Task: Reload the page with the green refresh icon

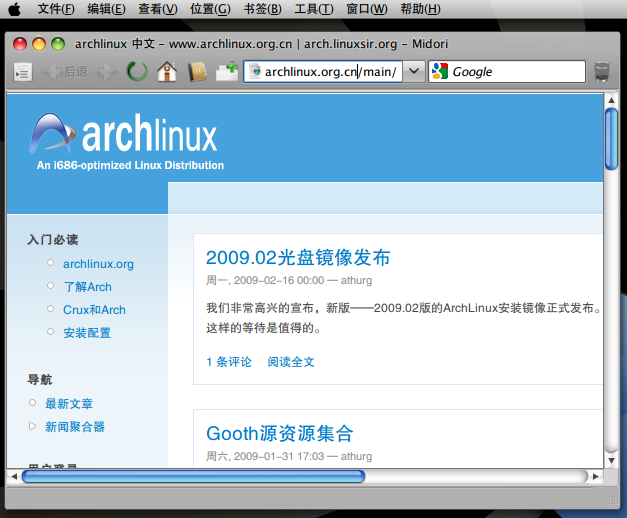Action: [137, 72]
